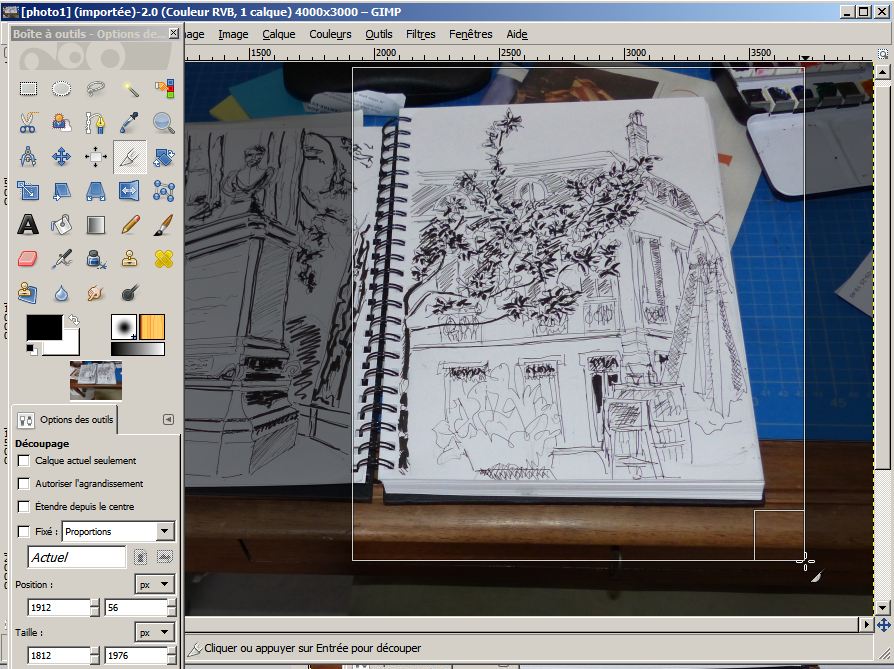The image size is (894, 669).
Task: Select the Cage Transform tool
Action: (164, 191)
